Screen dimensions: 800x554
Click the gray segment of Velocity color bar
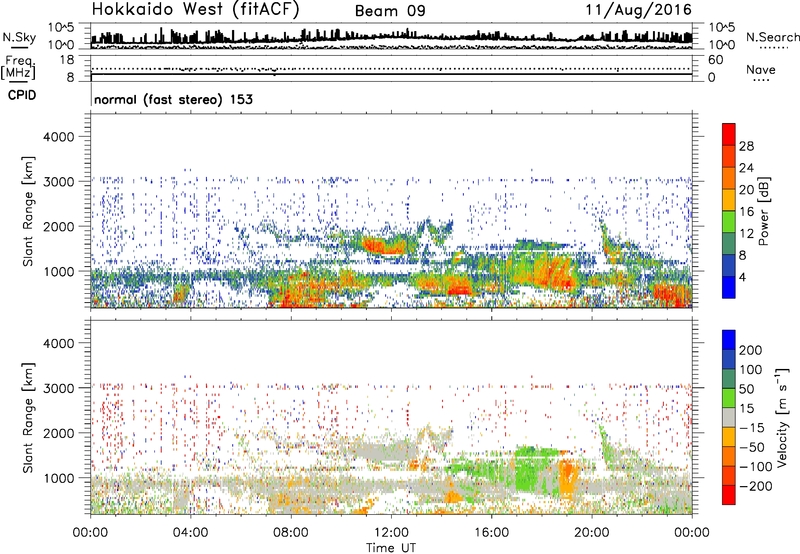click(x=729, y=417)
